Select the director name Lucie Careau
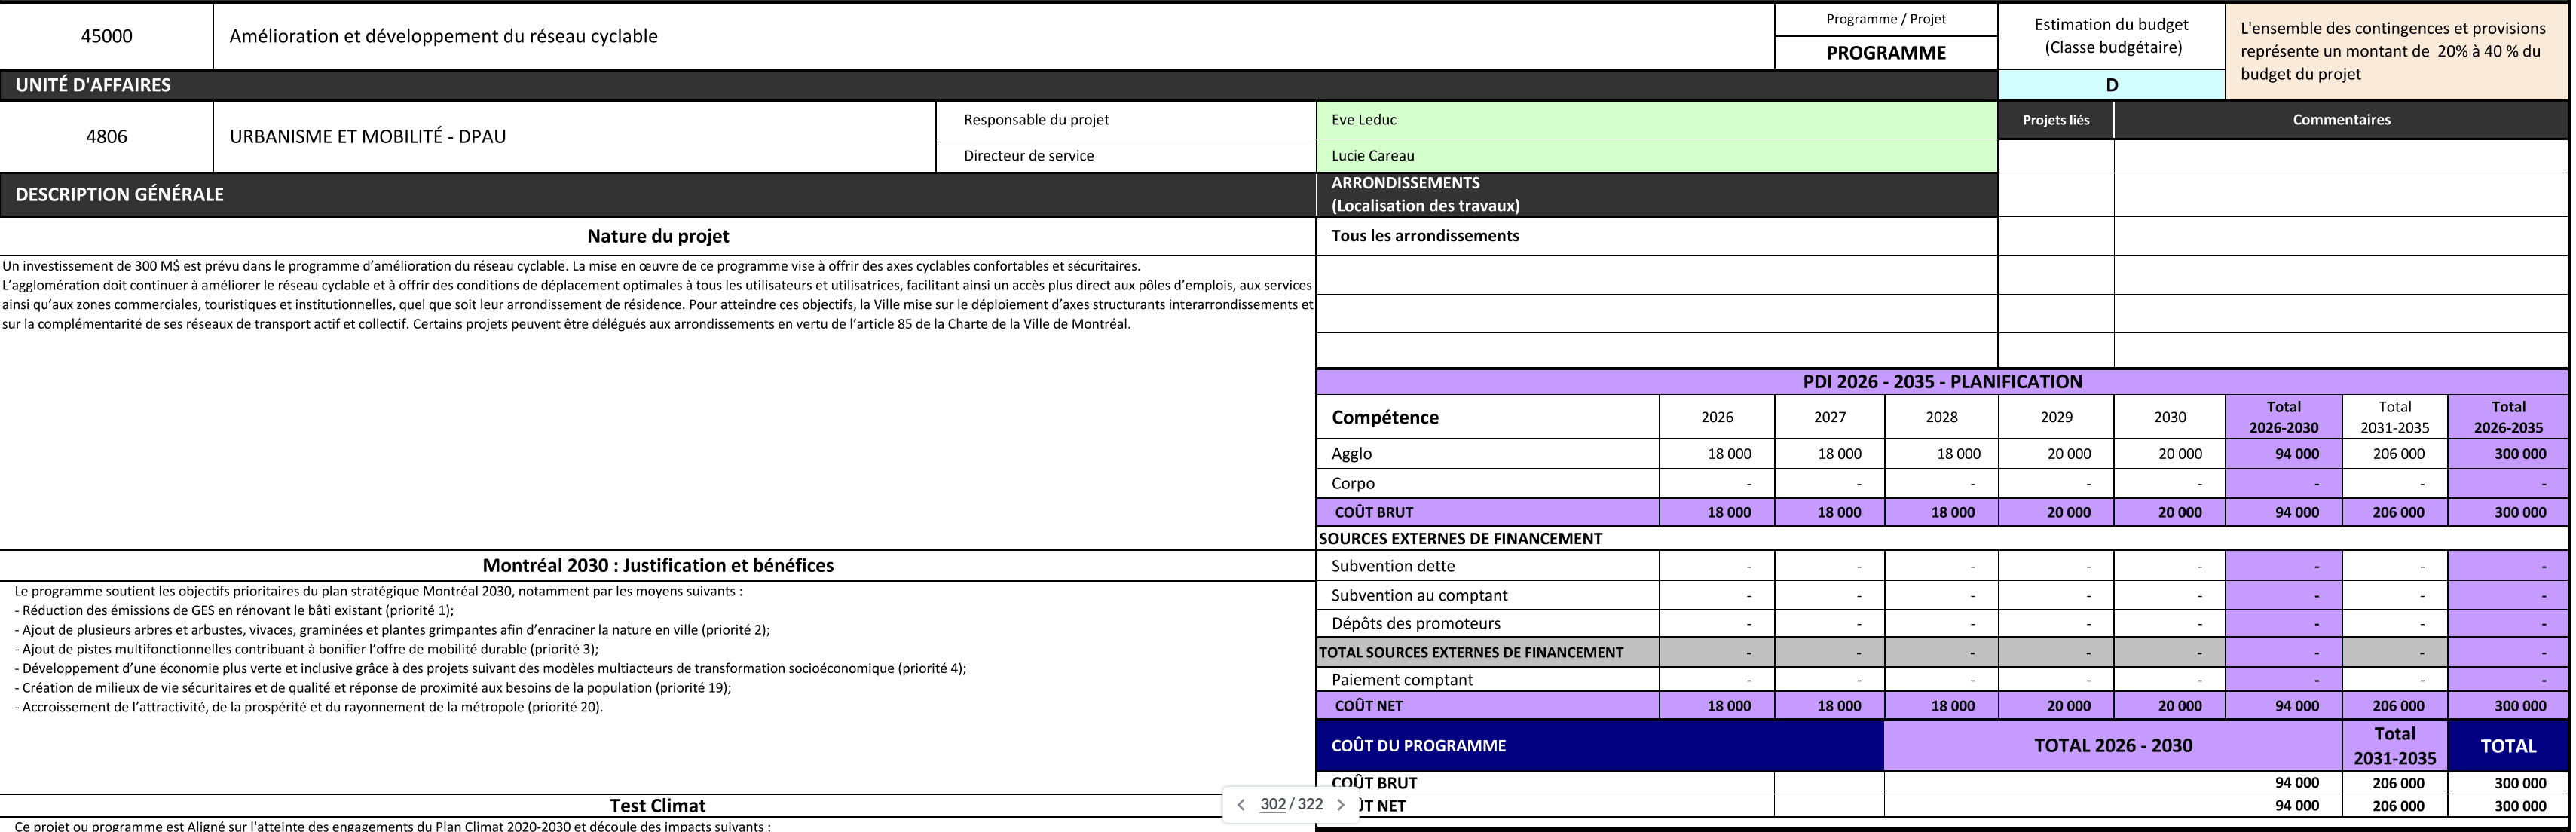2576x832 pixels. pos(1372,156)
